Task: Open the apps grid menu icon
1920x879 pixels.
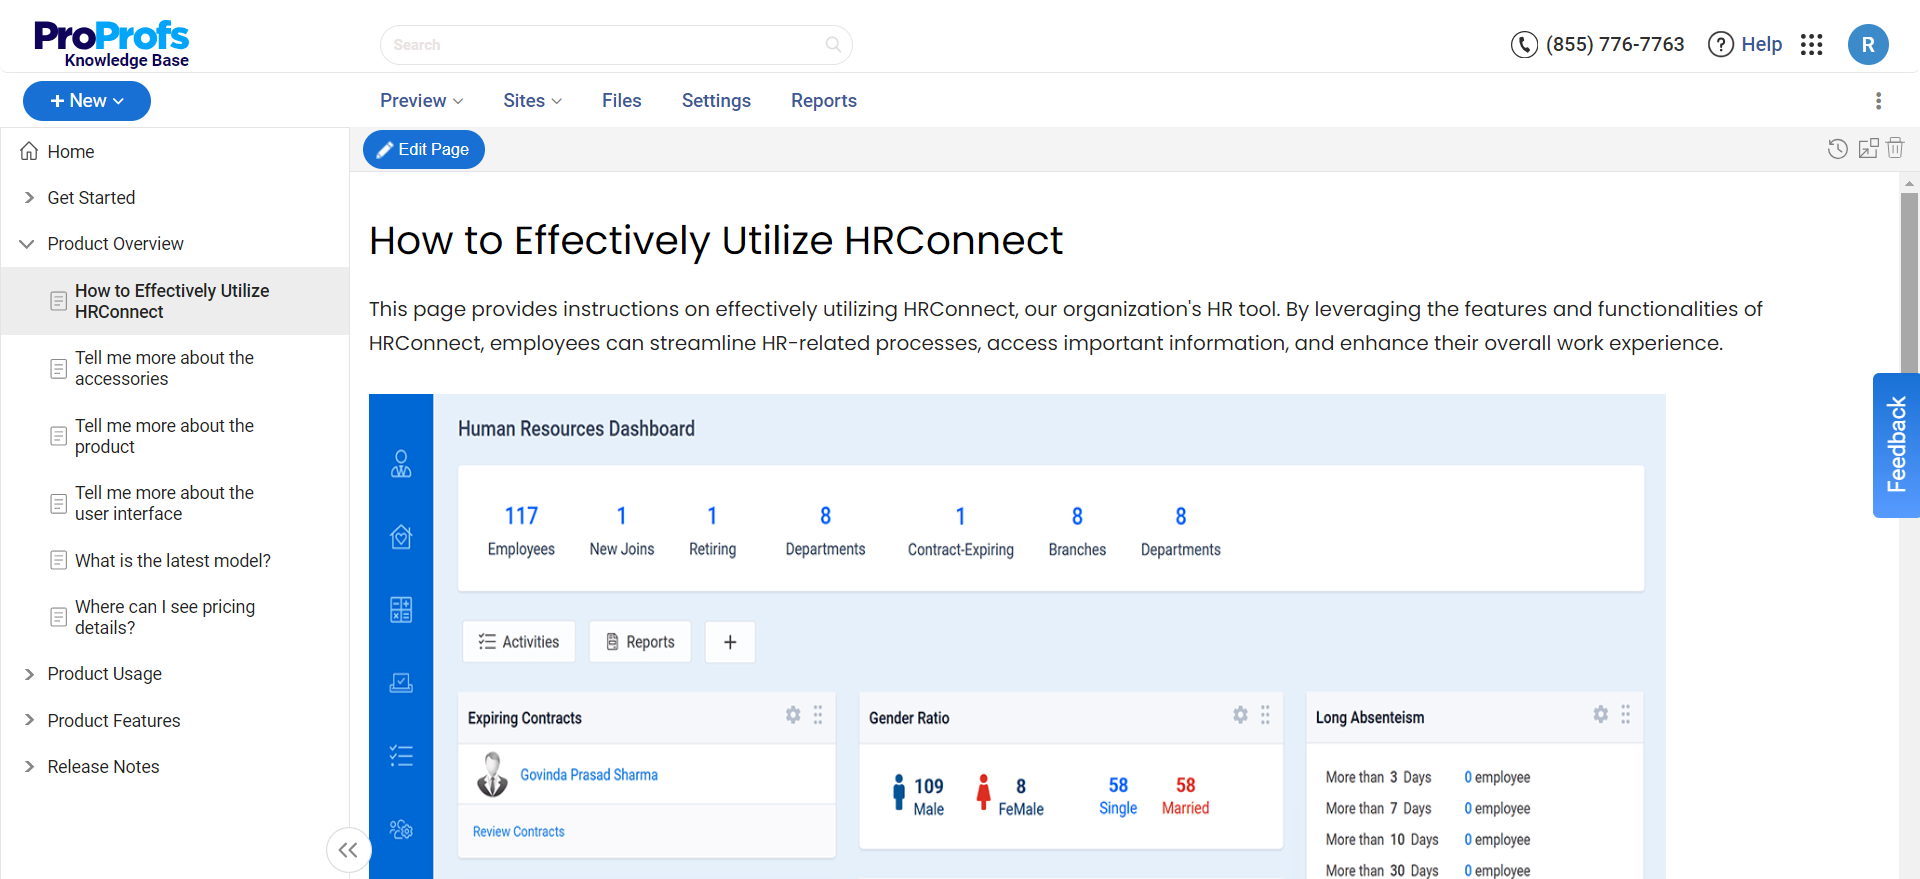Action: (1811, 45)
